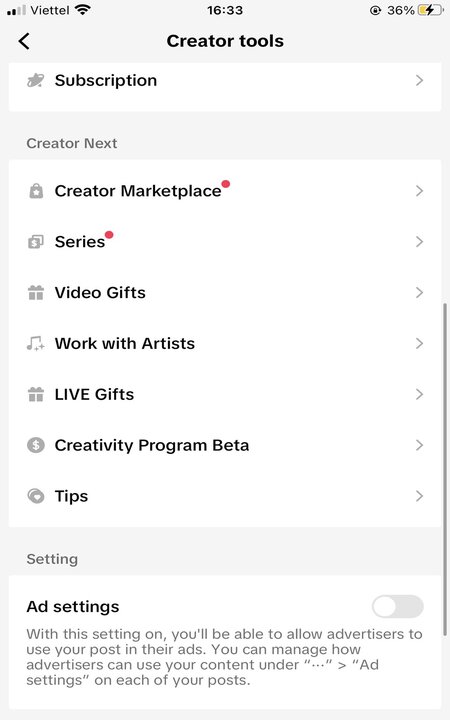Tap the Creativity Program Beta dollar icon

pyautogui.click(x=36, y=445)
